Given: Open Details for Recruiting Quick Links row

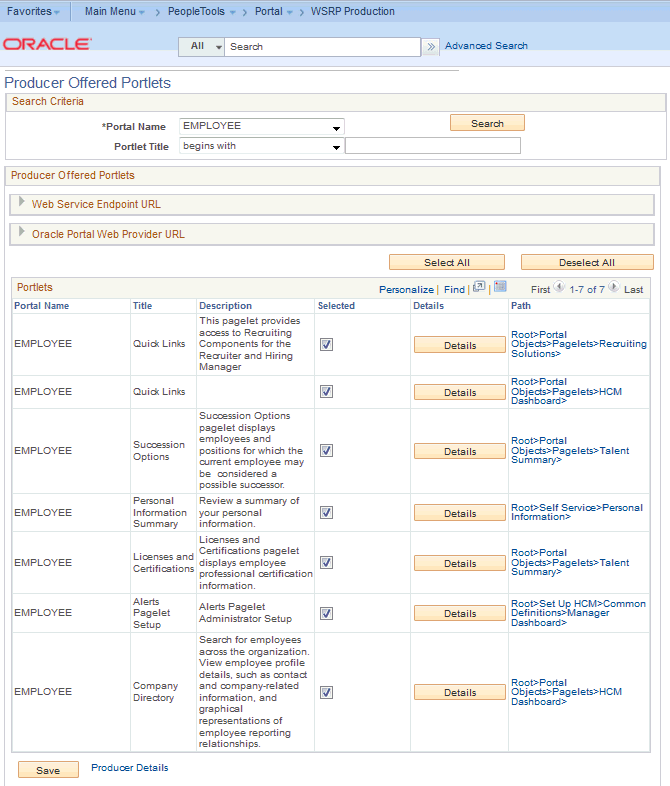Looking at the screenshot, I should pos(460,345).
